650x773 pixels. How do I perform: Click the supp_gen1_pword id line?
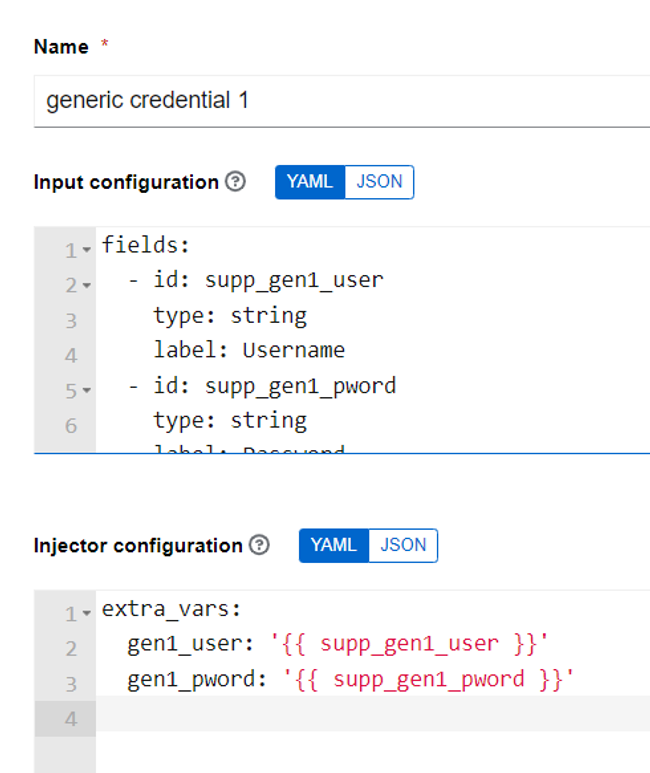(x=373, y=386)
